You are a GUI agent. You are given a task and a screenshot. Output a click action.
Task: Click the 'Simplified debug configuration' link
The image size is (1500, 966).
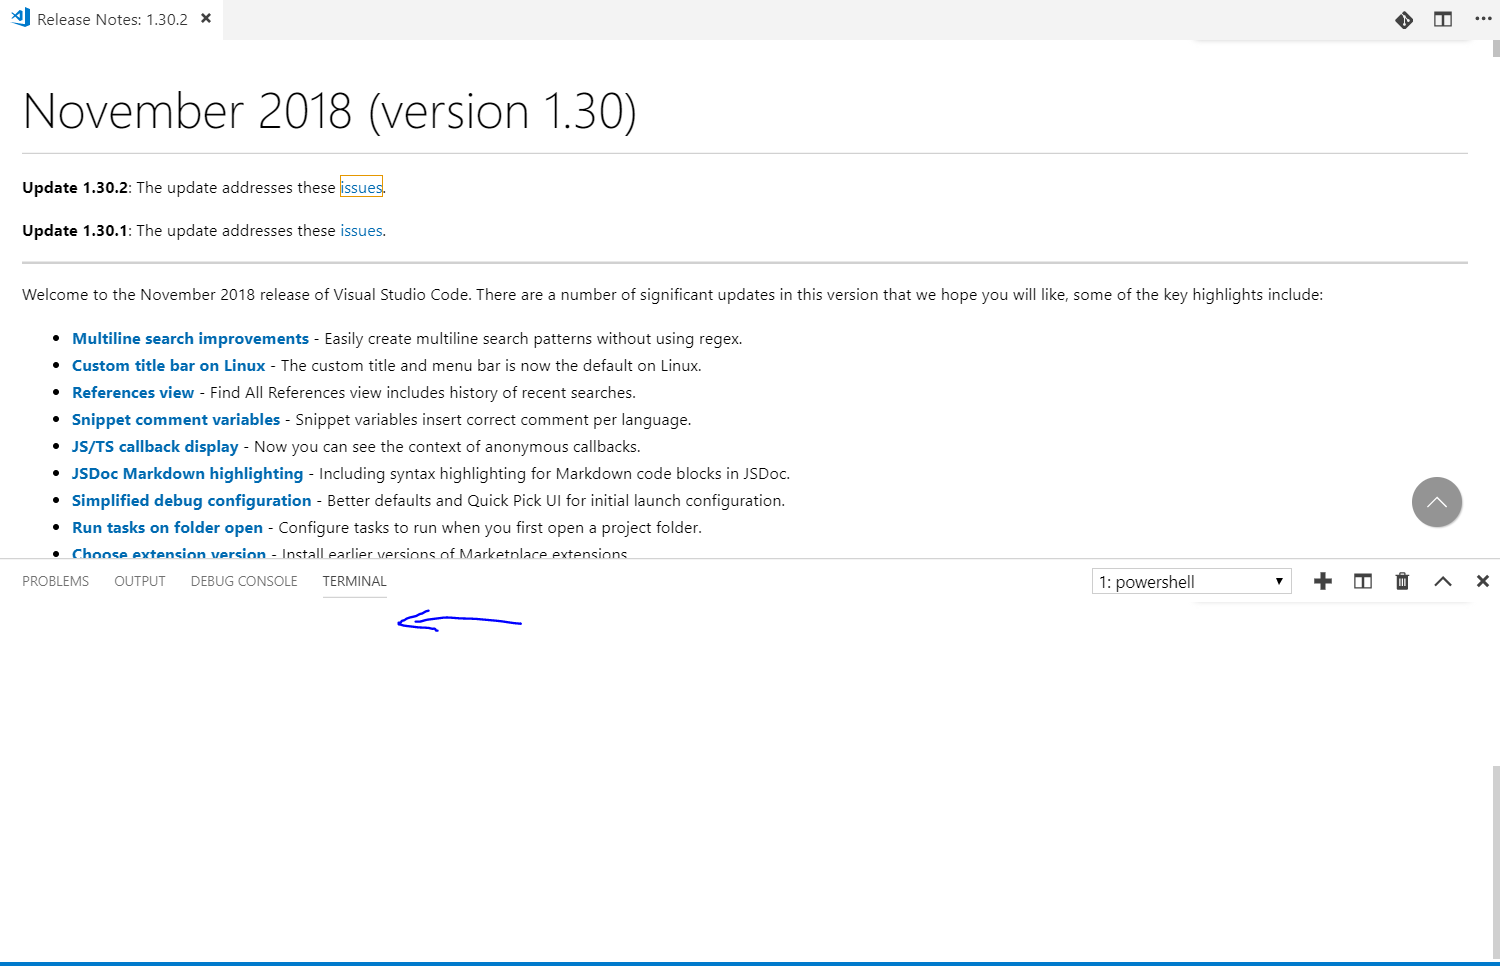[x=191, y=500]
